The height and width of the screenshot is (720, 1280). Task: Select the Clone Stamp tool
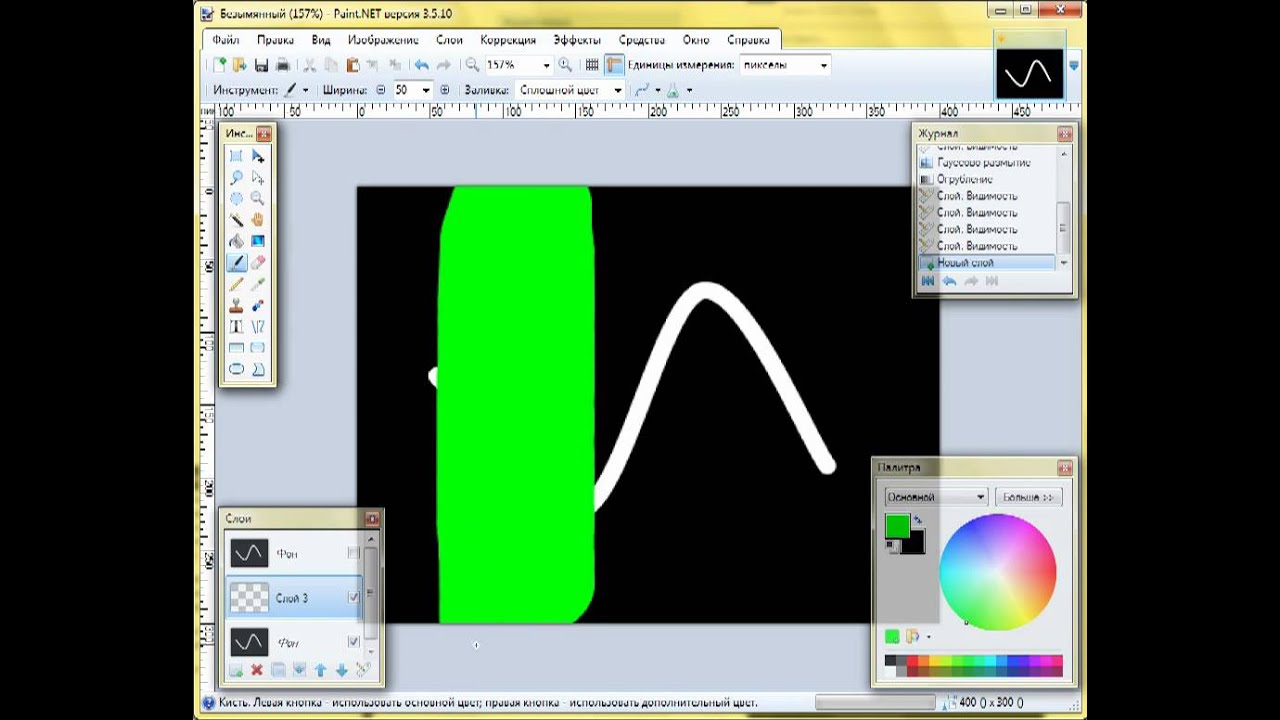(236, 305)
